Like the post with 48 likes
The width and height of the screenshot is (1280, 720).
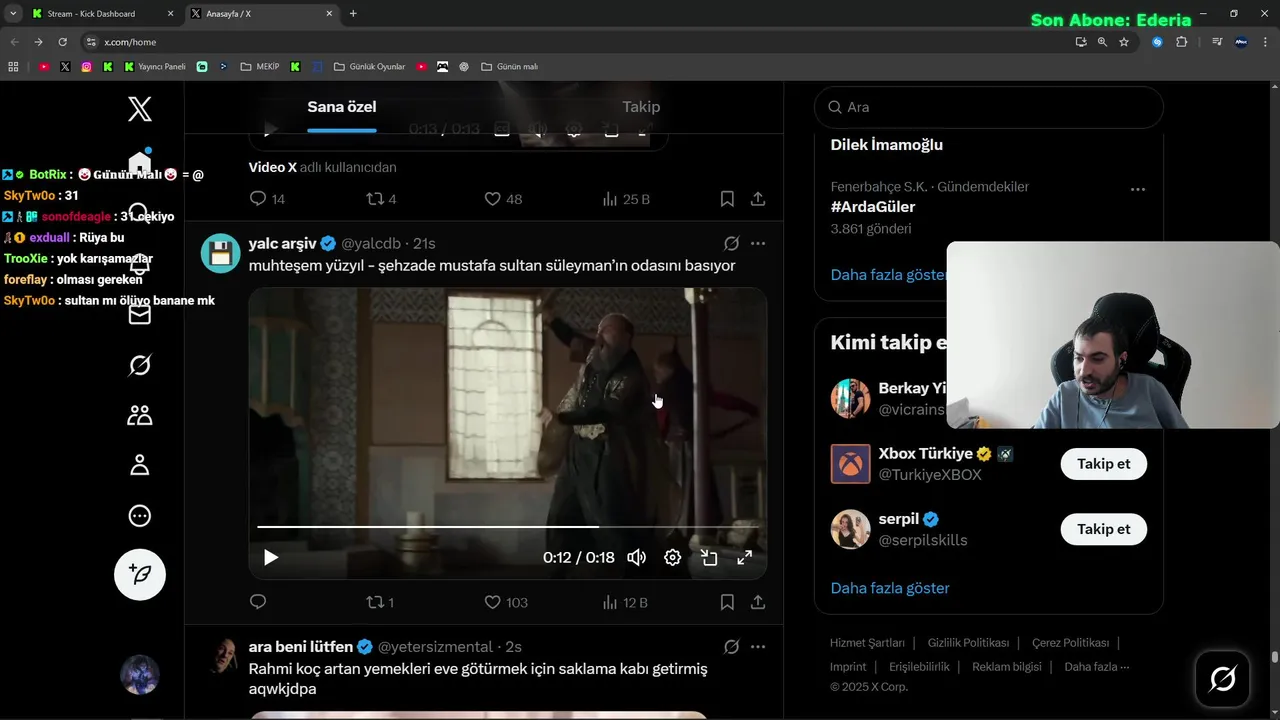coord(503,199)
